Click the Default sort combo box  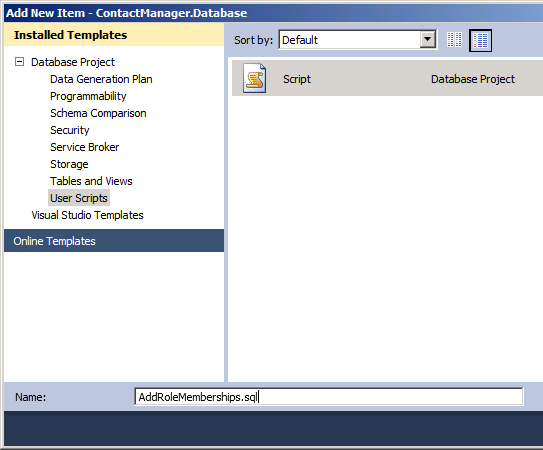click(x=358, y=40)
